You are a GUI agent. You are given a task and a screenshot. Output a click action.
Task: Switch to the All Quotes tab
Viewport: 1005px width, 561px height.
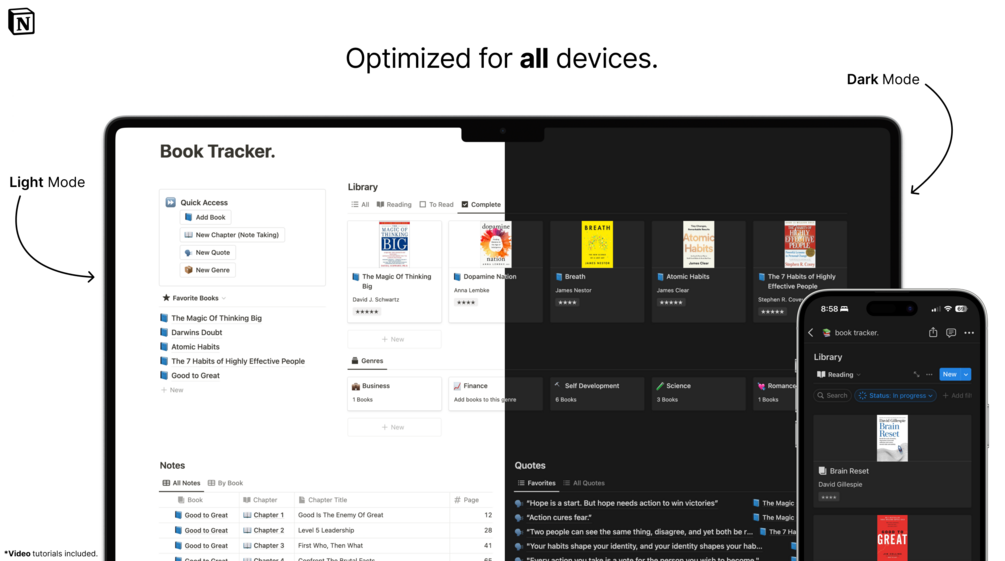584,483
